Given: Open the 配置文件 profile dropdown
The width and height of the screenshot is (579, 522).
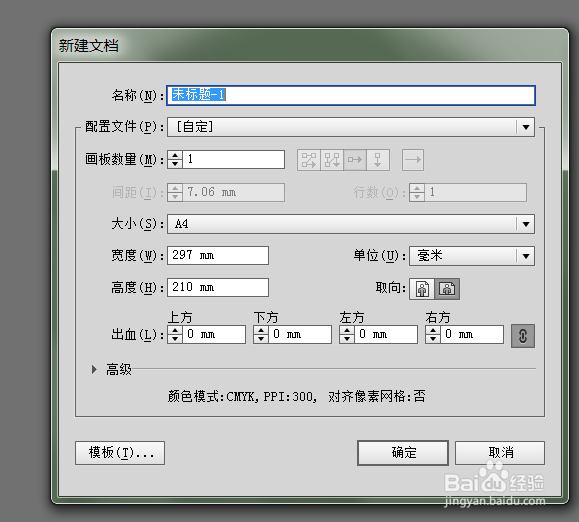Looking at the screenshot, I should tap(350, 127).
